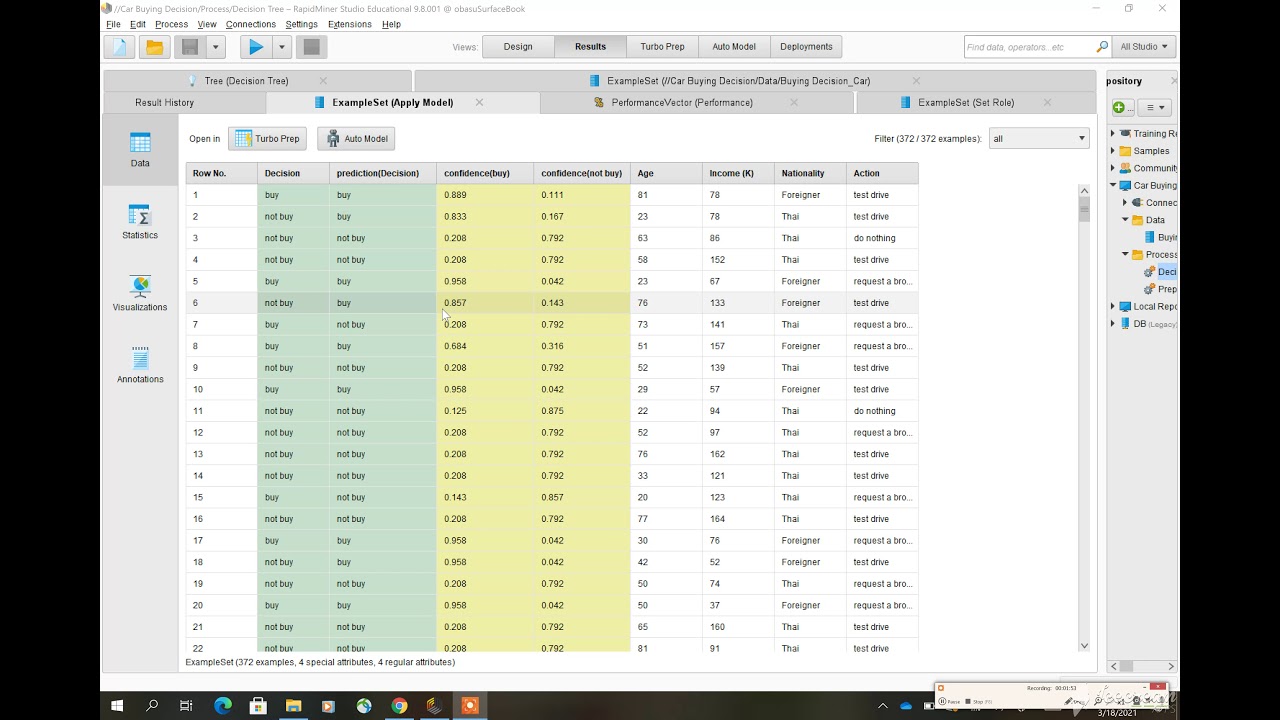Open the All Studio search scope dropdown
The width and height of the screenshot is (1280, 720).
point(1145,47)
